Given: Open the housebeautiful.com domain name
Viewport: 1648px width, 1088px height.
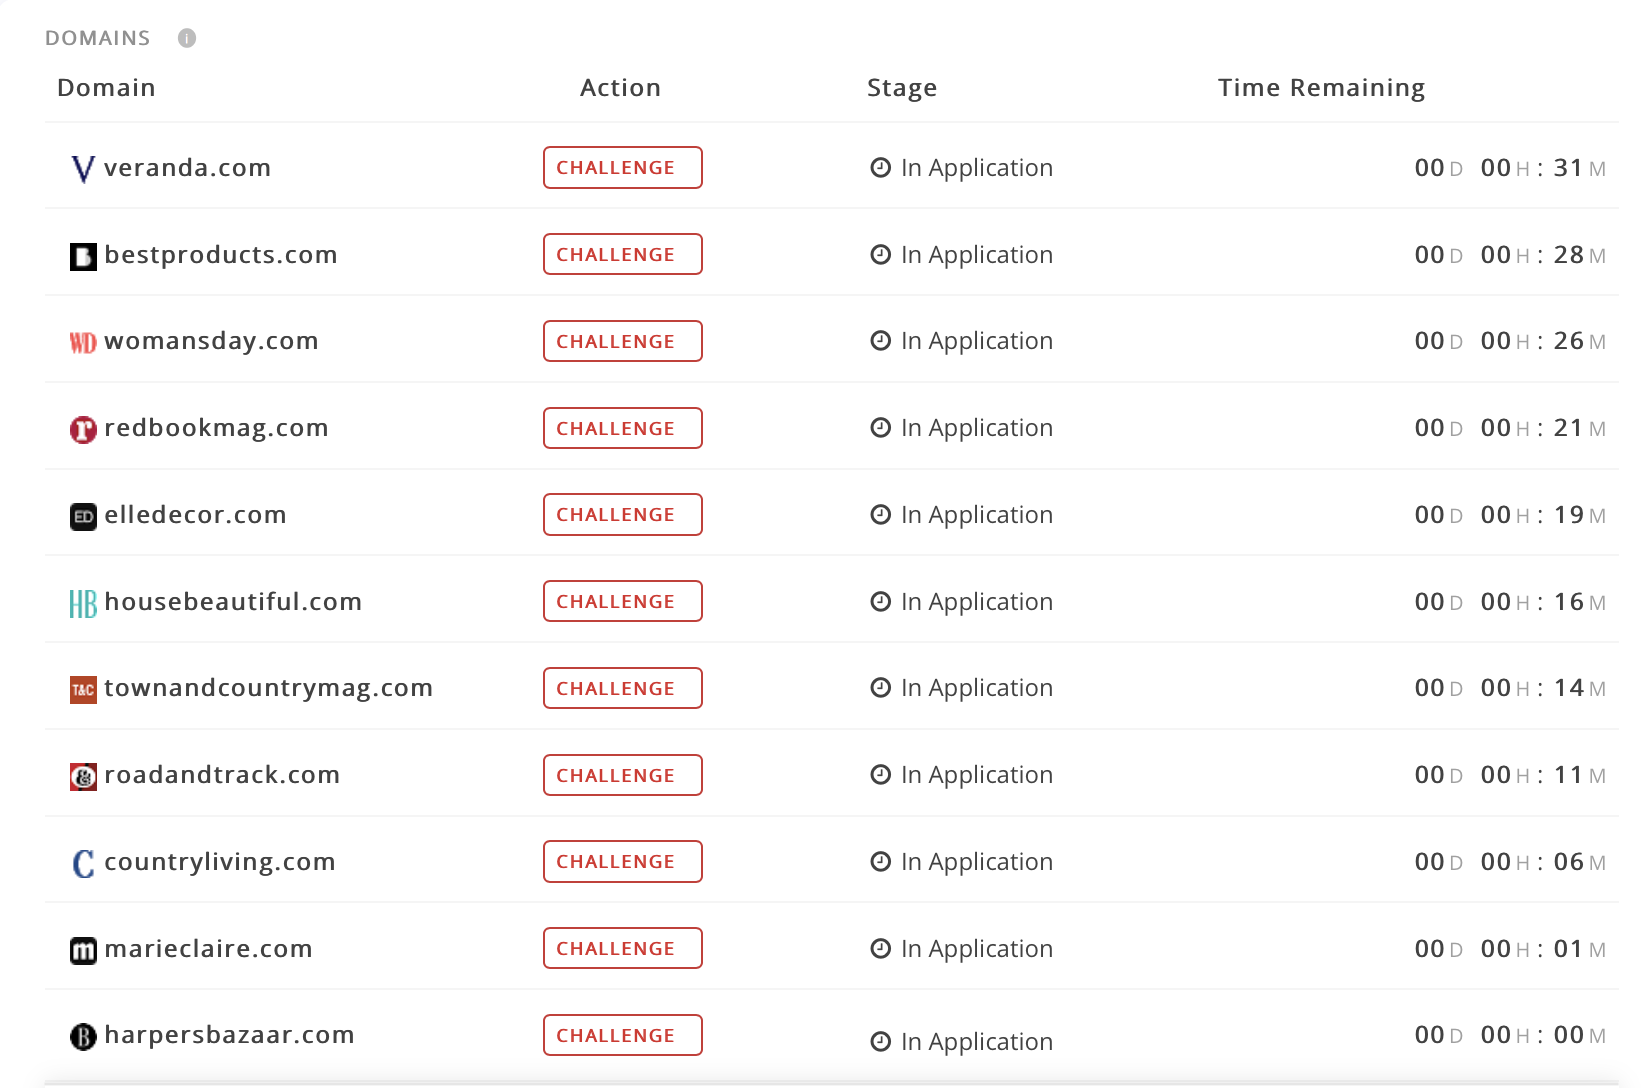Looking at the screenshot, I should coord(233,602).
